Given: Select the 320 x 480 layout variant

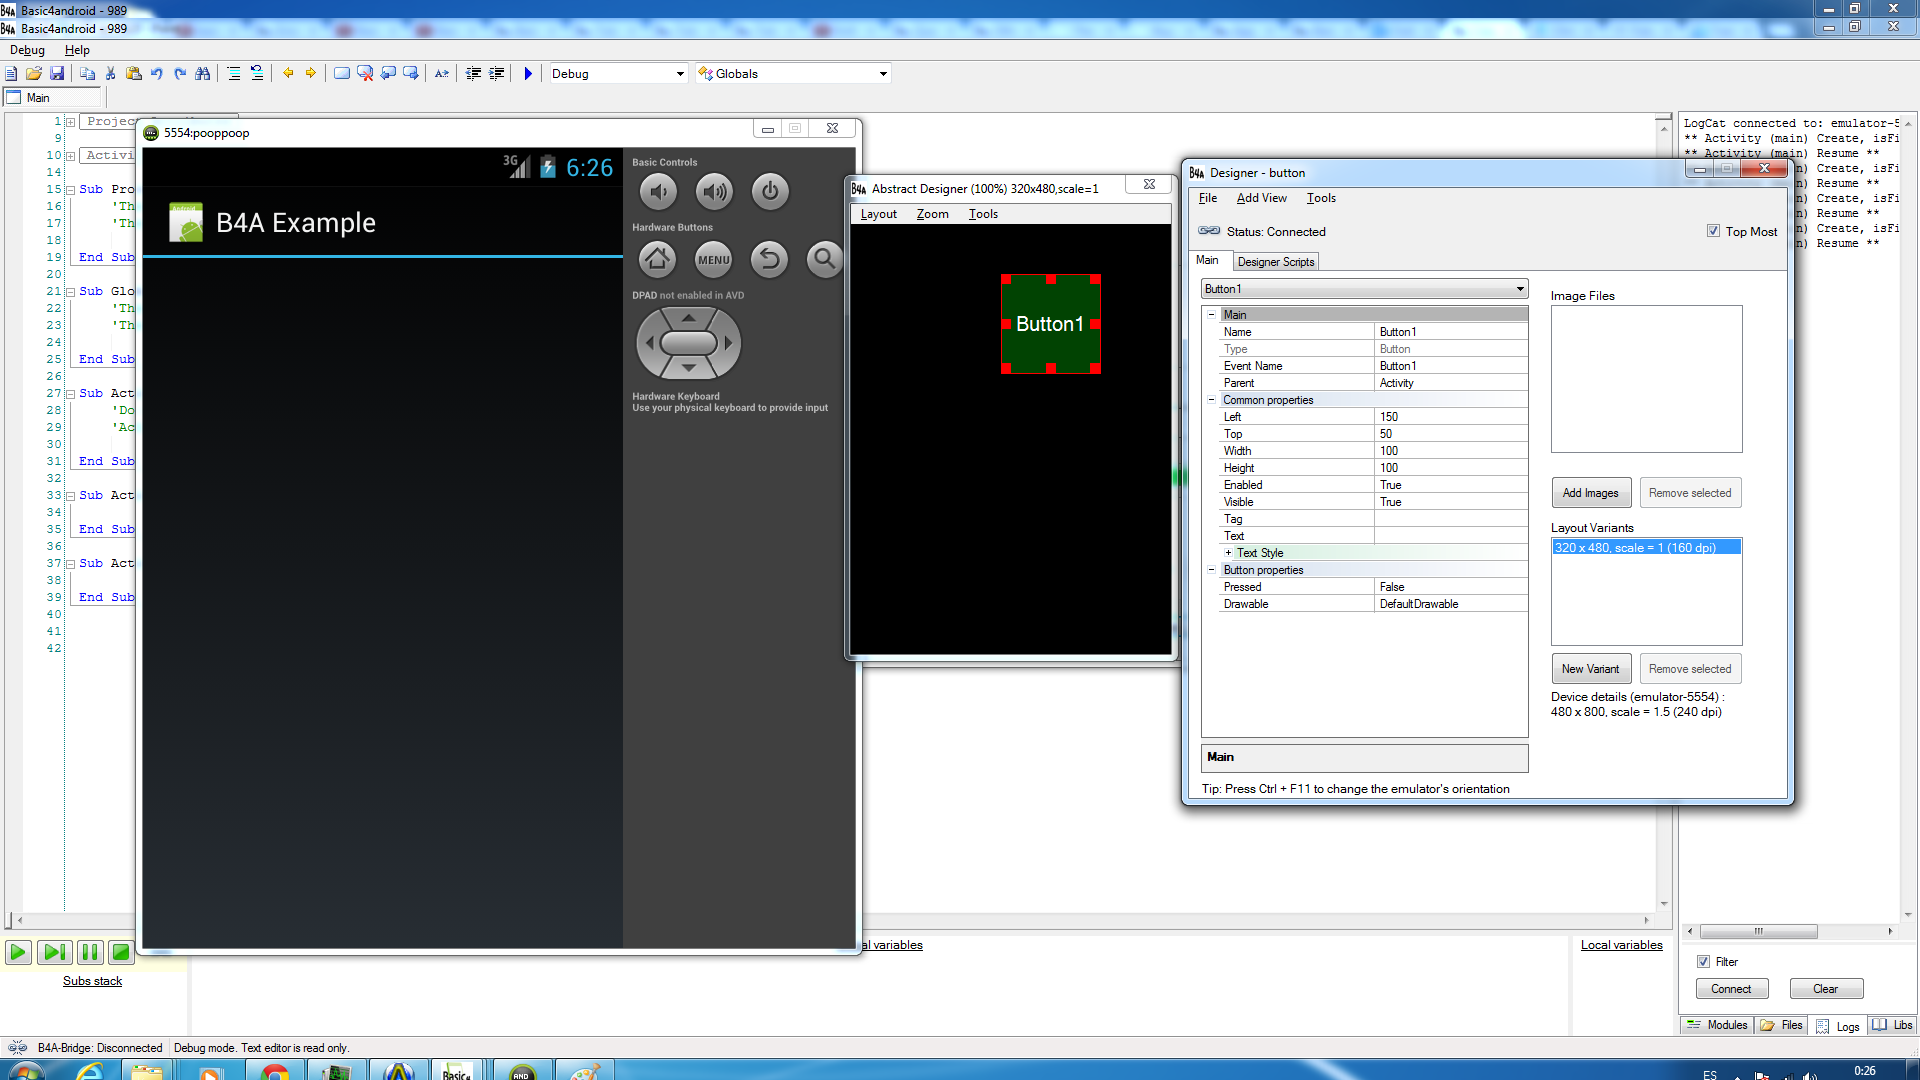Looking at the screenshot, I should pos(1646,548).
